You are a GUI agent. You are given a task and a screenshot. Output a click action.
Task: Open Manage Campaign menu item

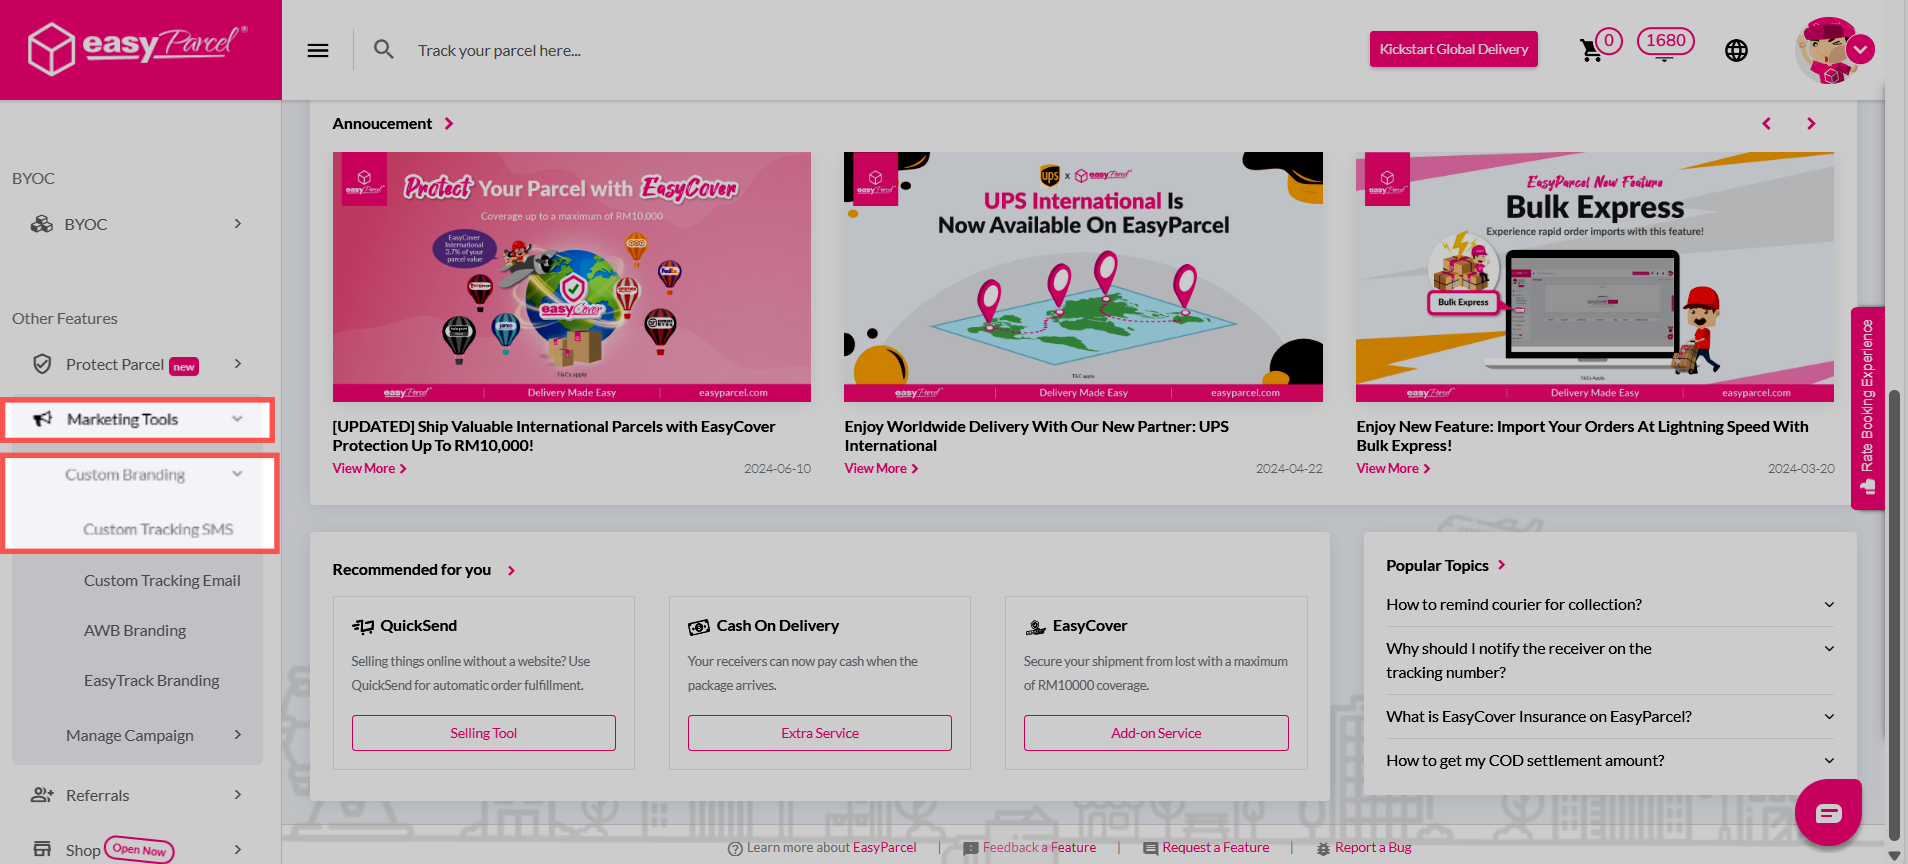pyautogui.click(x=130, y=735)
